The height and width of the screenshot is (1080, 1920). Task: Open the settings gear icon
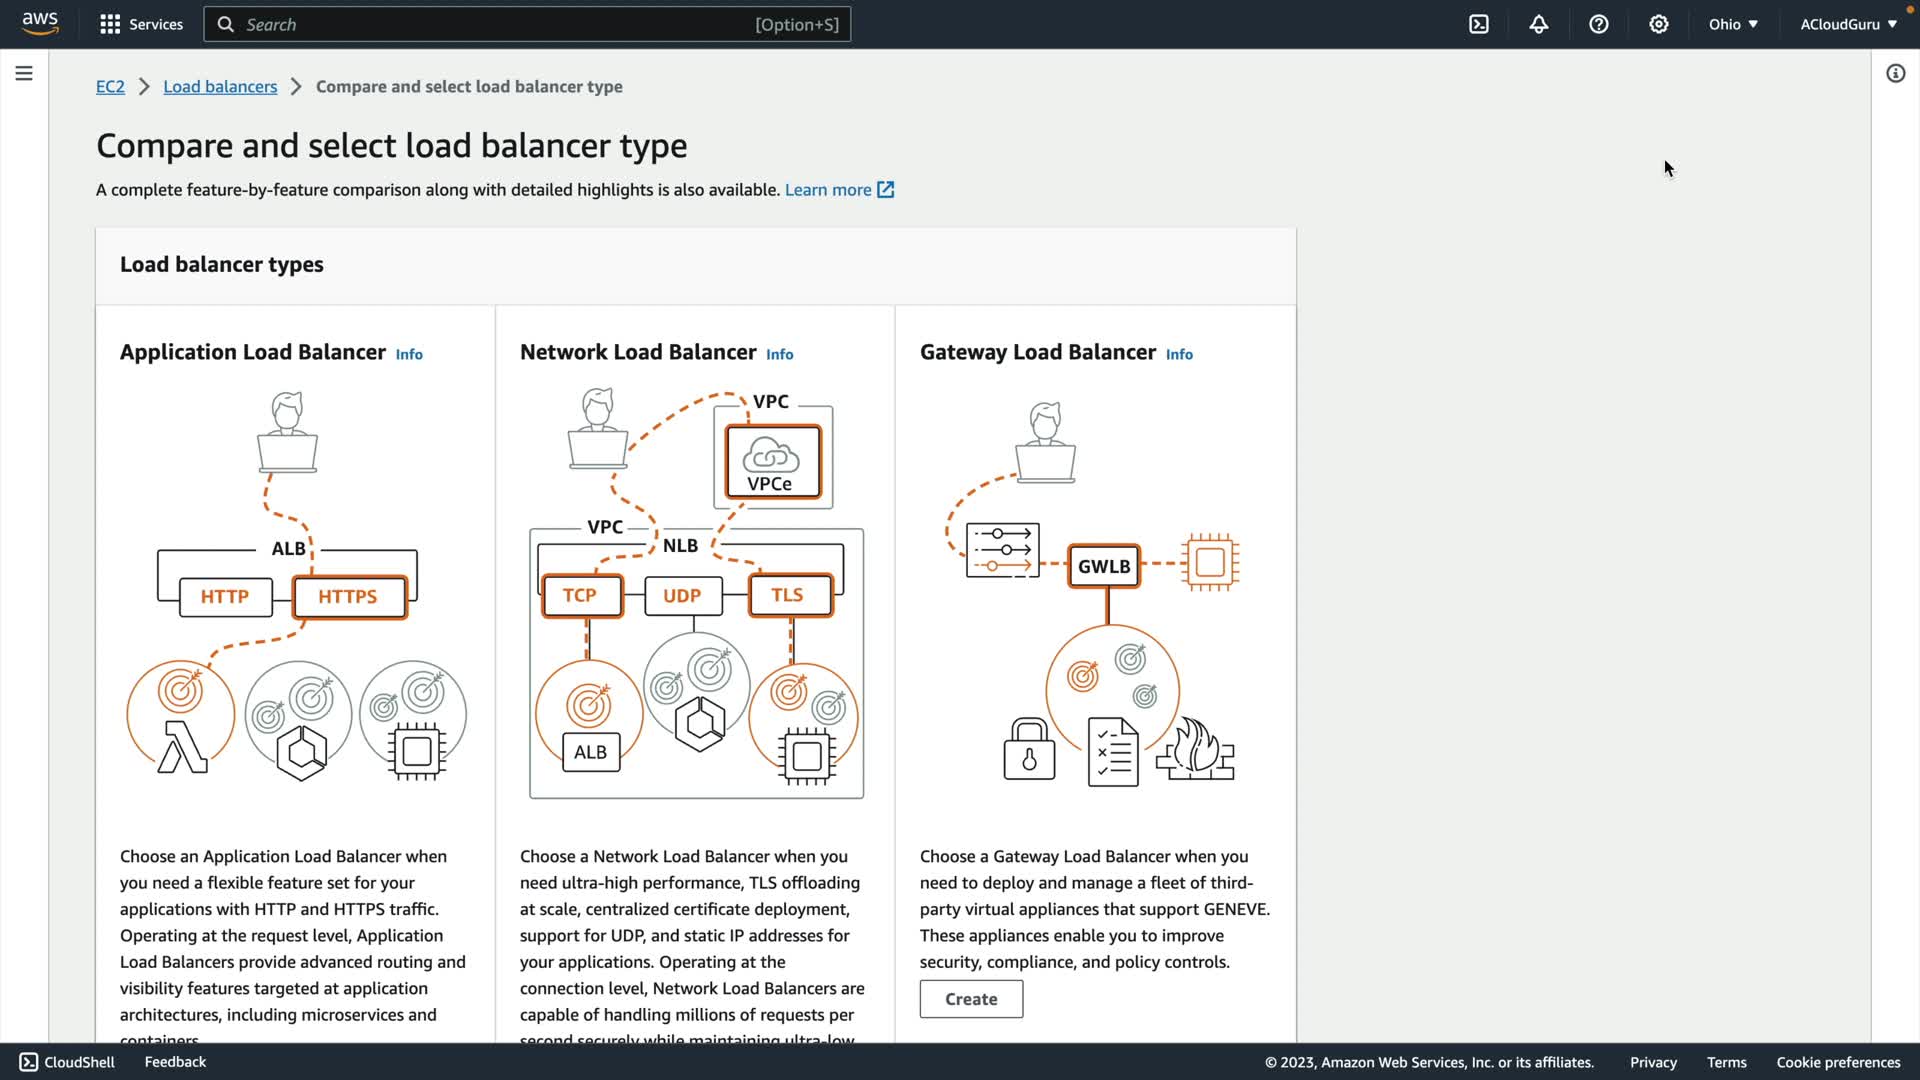tap(1658, 24)
